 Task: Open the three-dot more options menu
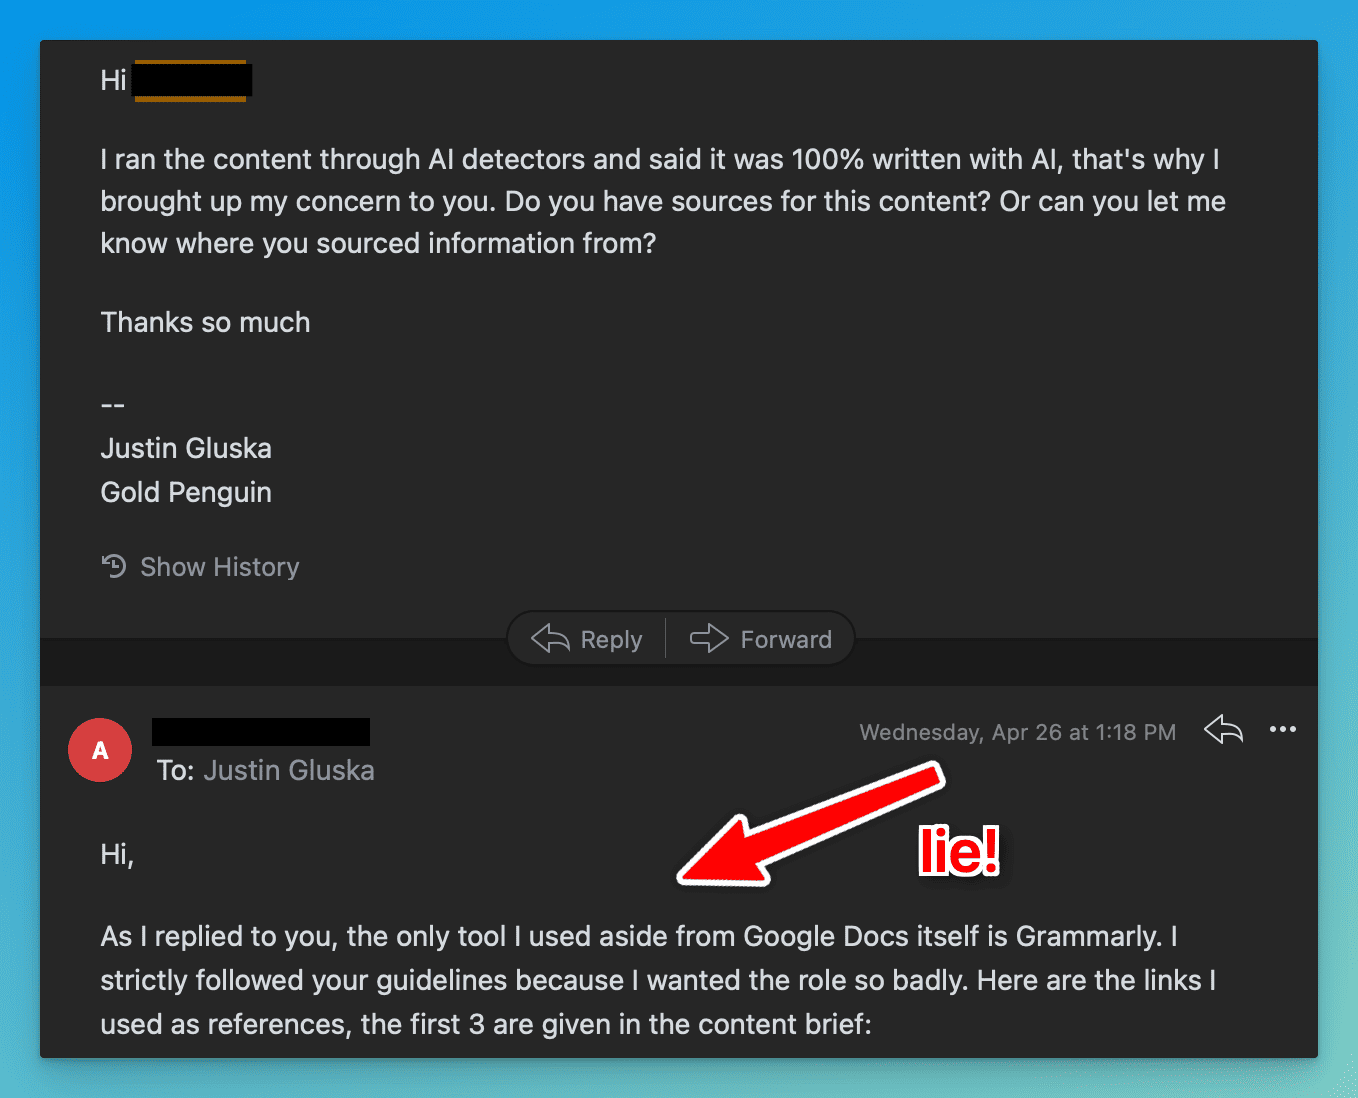[x=1283, y=729]
